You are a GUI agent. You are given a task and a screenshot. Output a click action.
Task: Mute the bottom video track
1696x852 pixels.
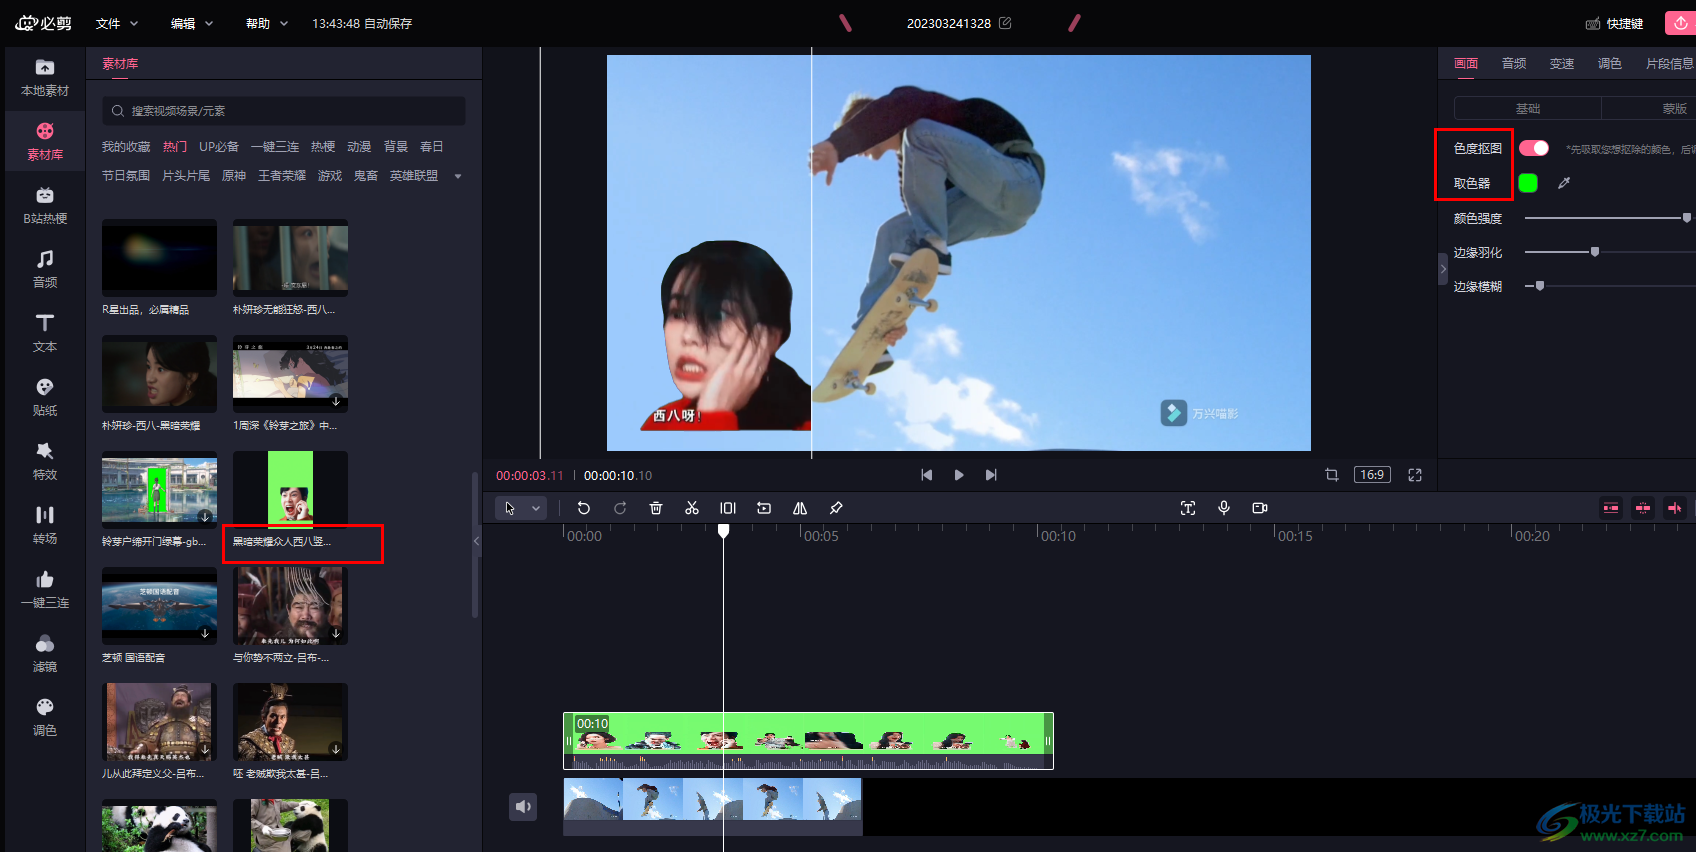tap(524, 807)
